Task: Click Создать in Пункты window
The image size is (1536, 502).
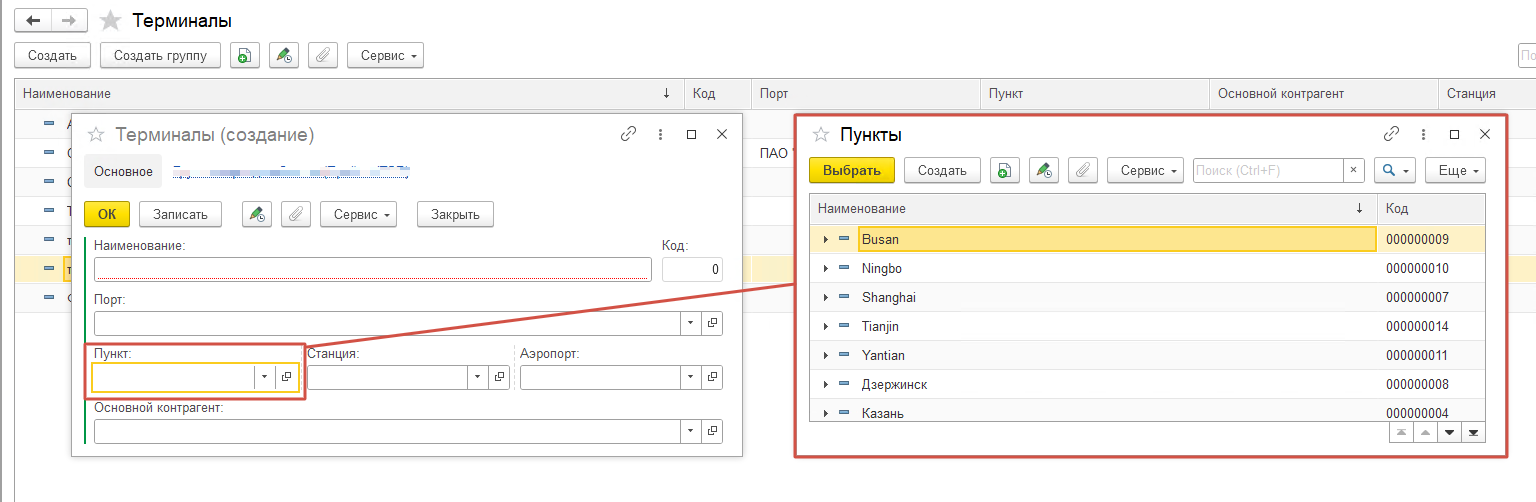Action: (942, 171)
